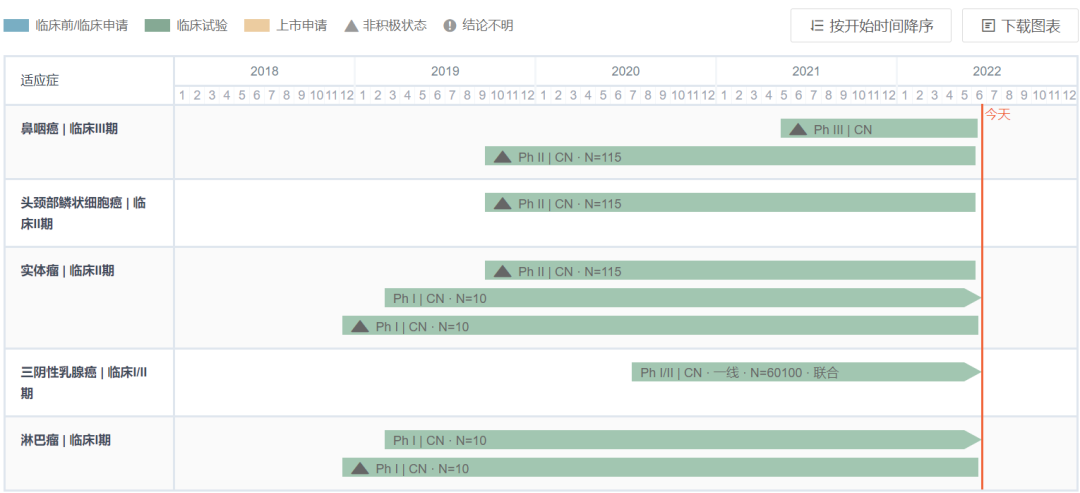Select the ongoing Ph I N=10 arrow bar under 淋巴瘤

(x=683, y=440)
